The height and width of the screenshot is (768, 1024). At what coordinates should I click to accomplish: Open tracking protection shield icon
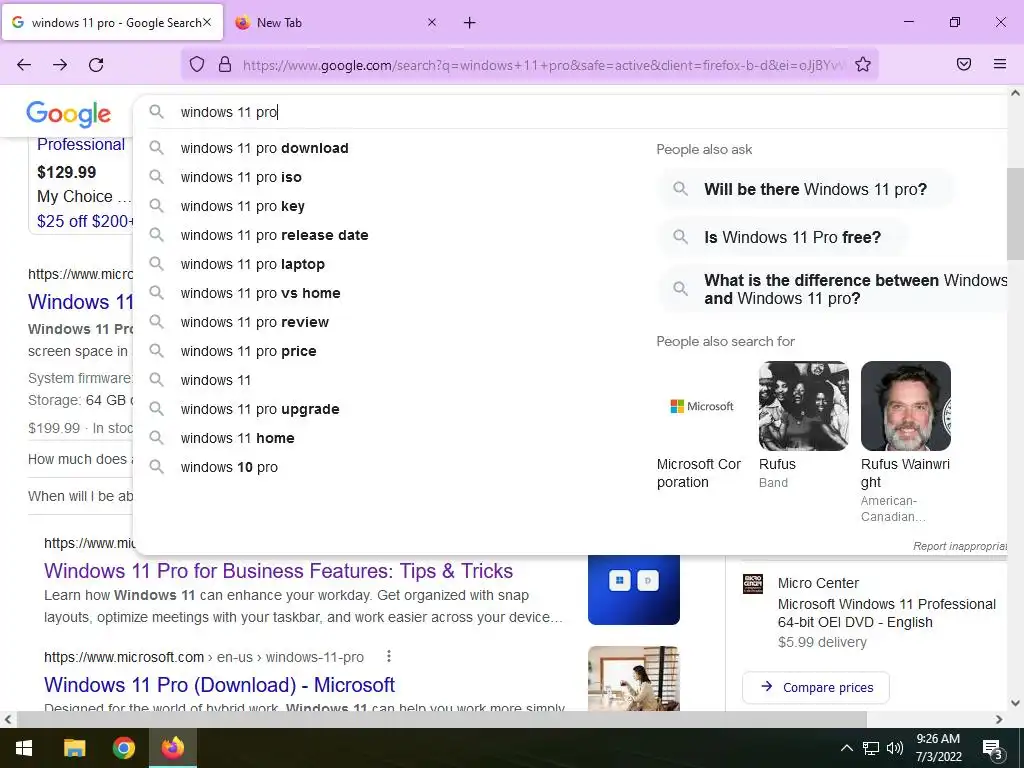pyautogui.click(x=197, y=64)
